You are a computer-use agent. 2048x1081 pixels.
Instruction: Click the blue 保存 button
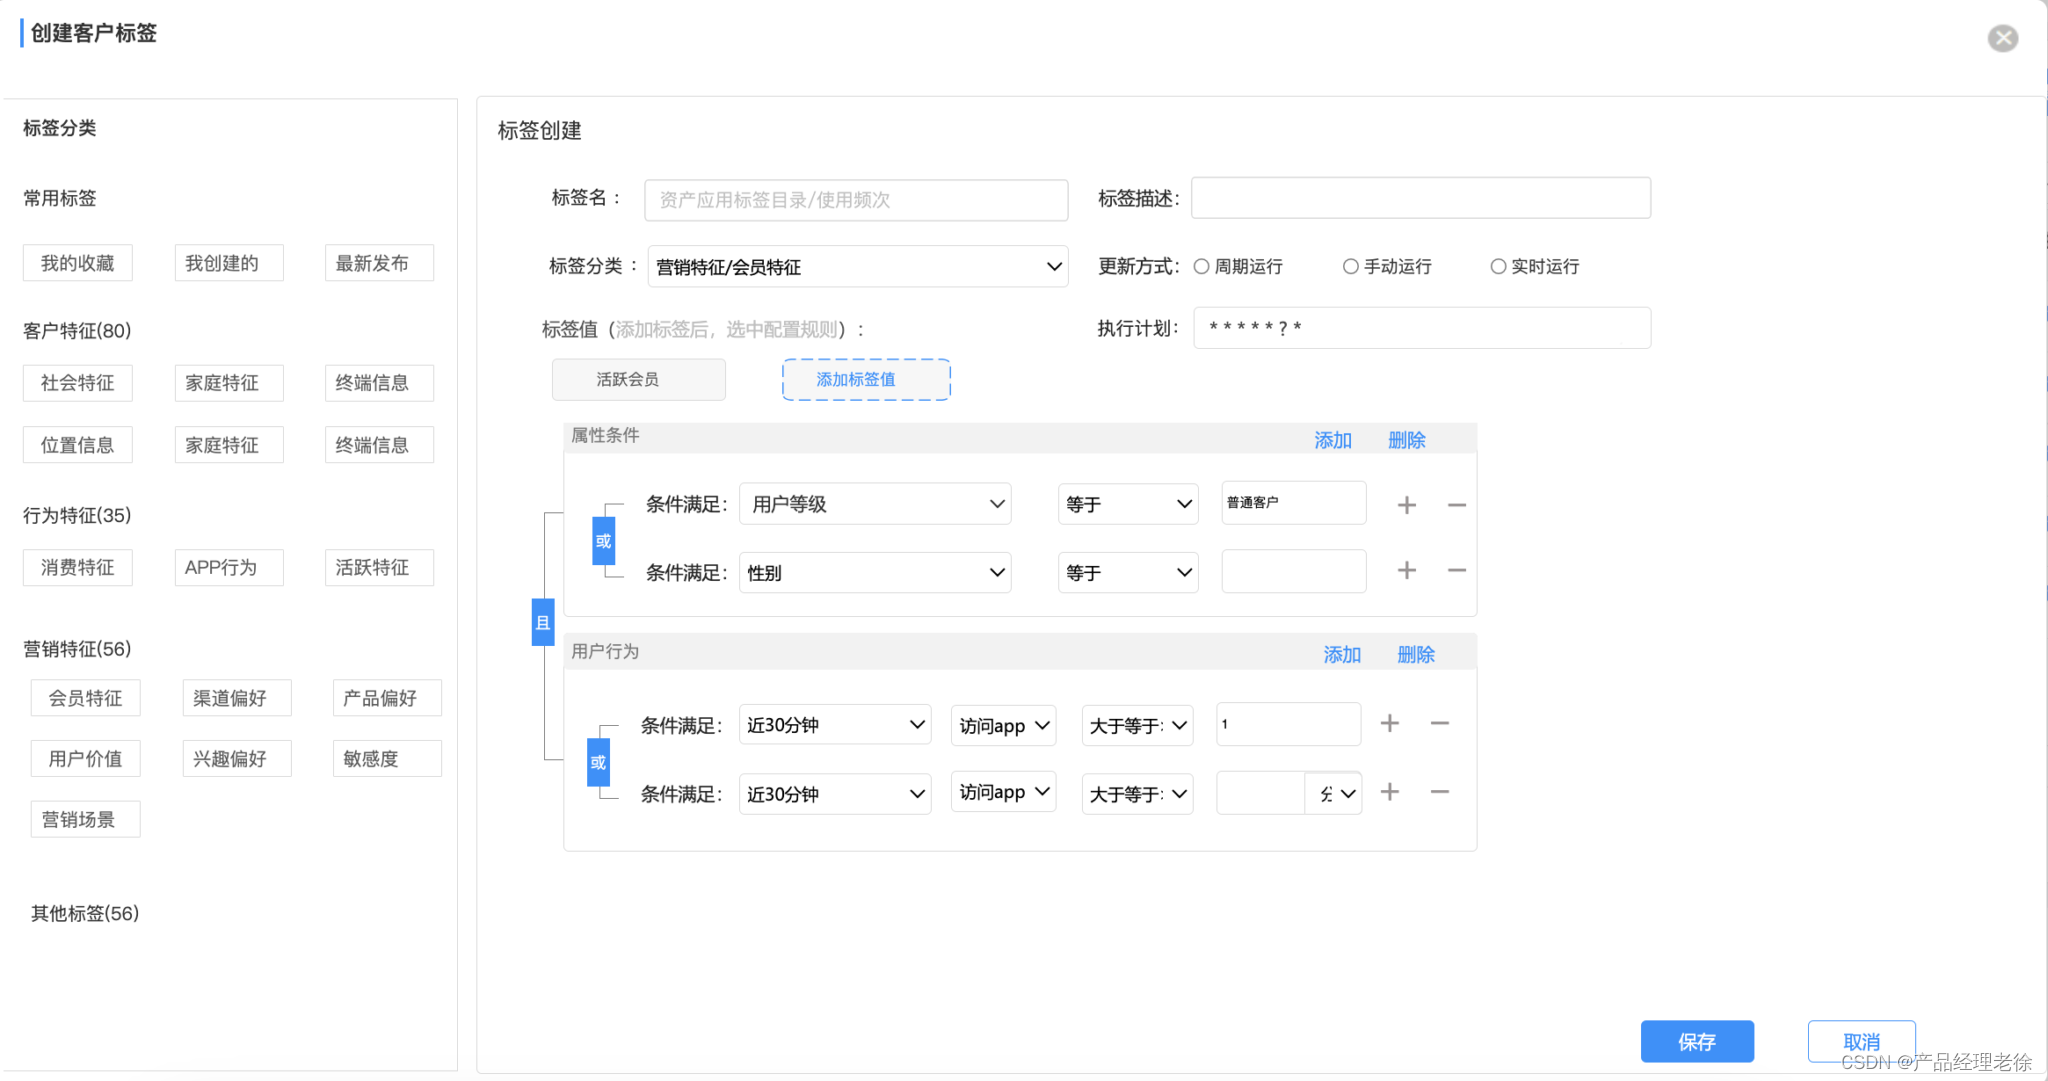pos(1696,1041)
